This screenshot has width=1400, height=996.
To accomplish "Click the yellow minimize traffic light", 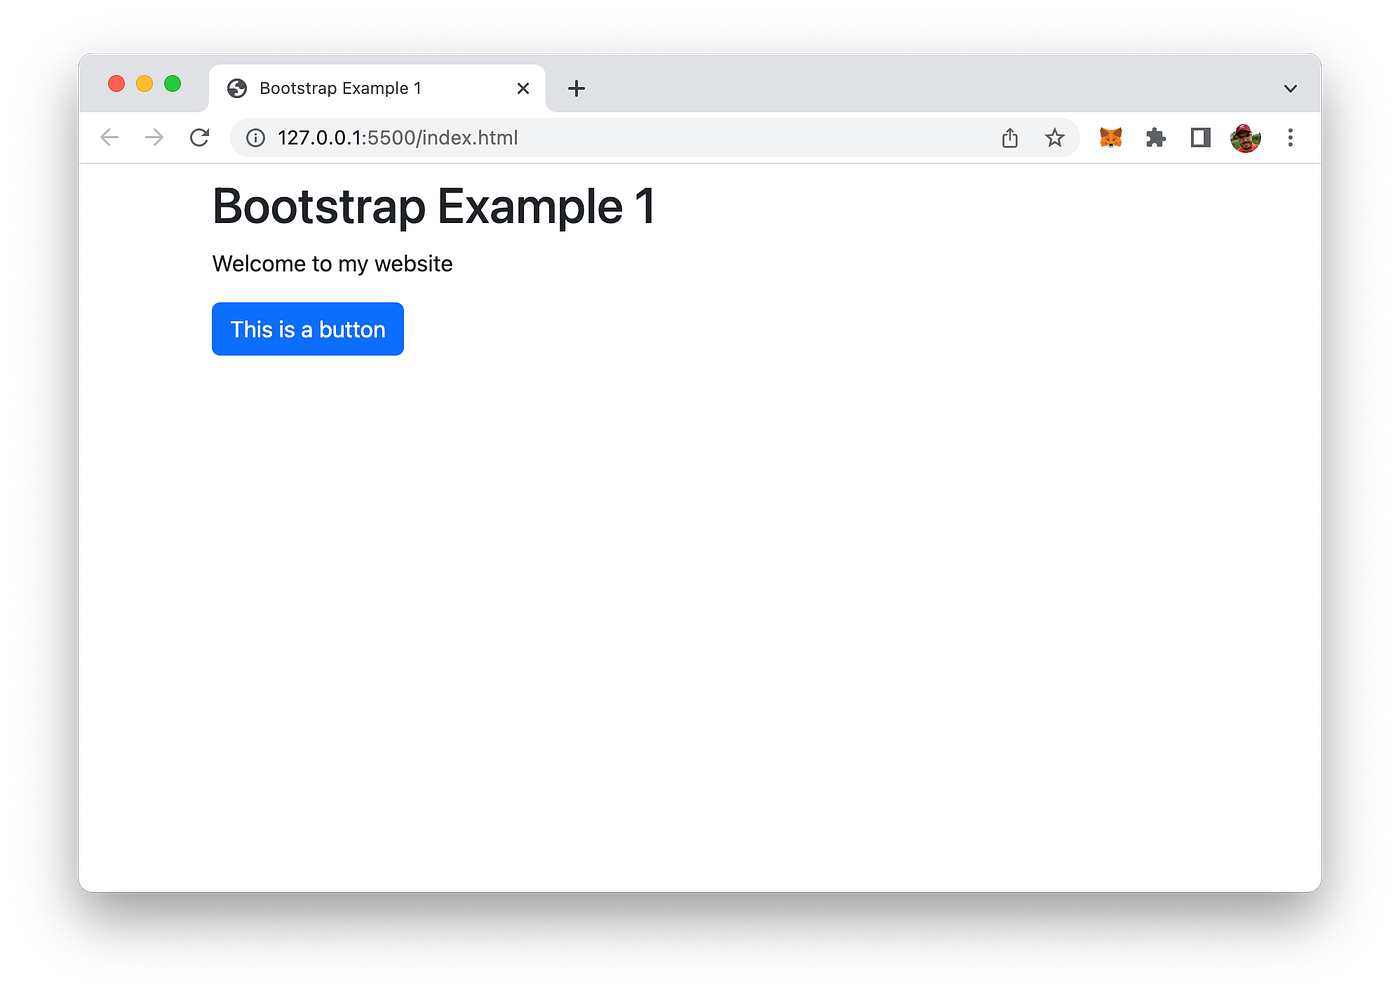I will 144,84.
